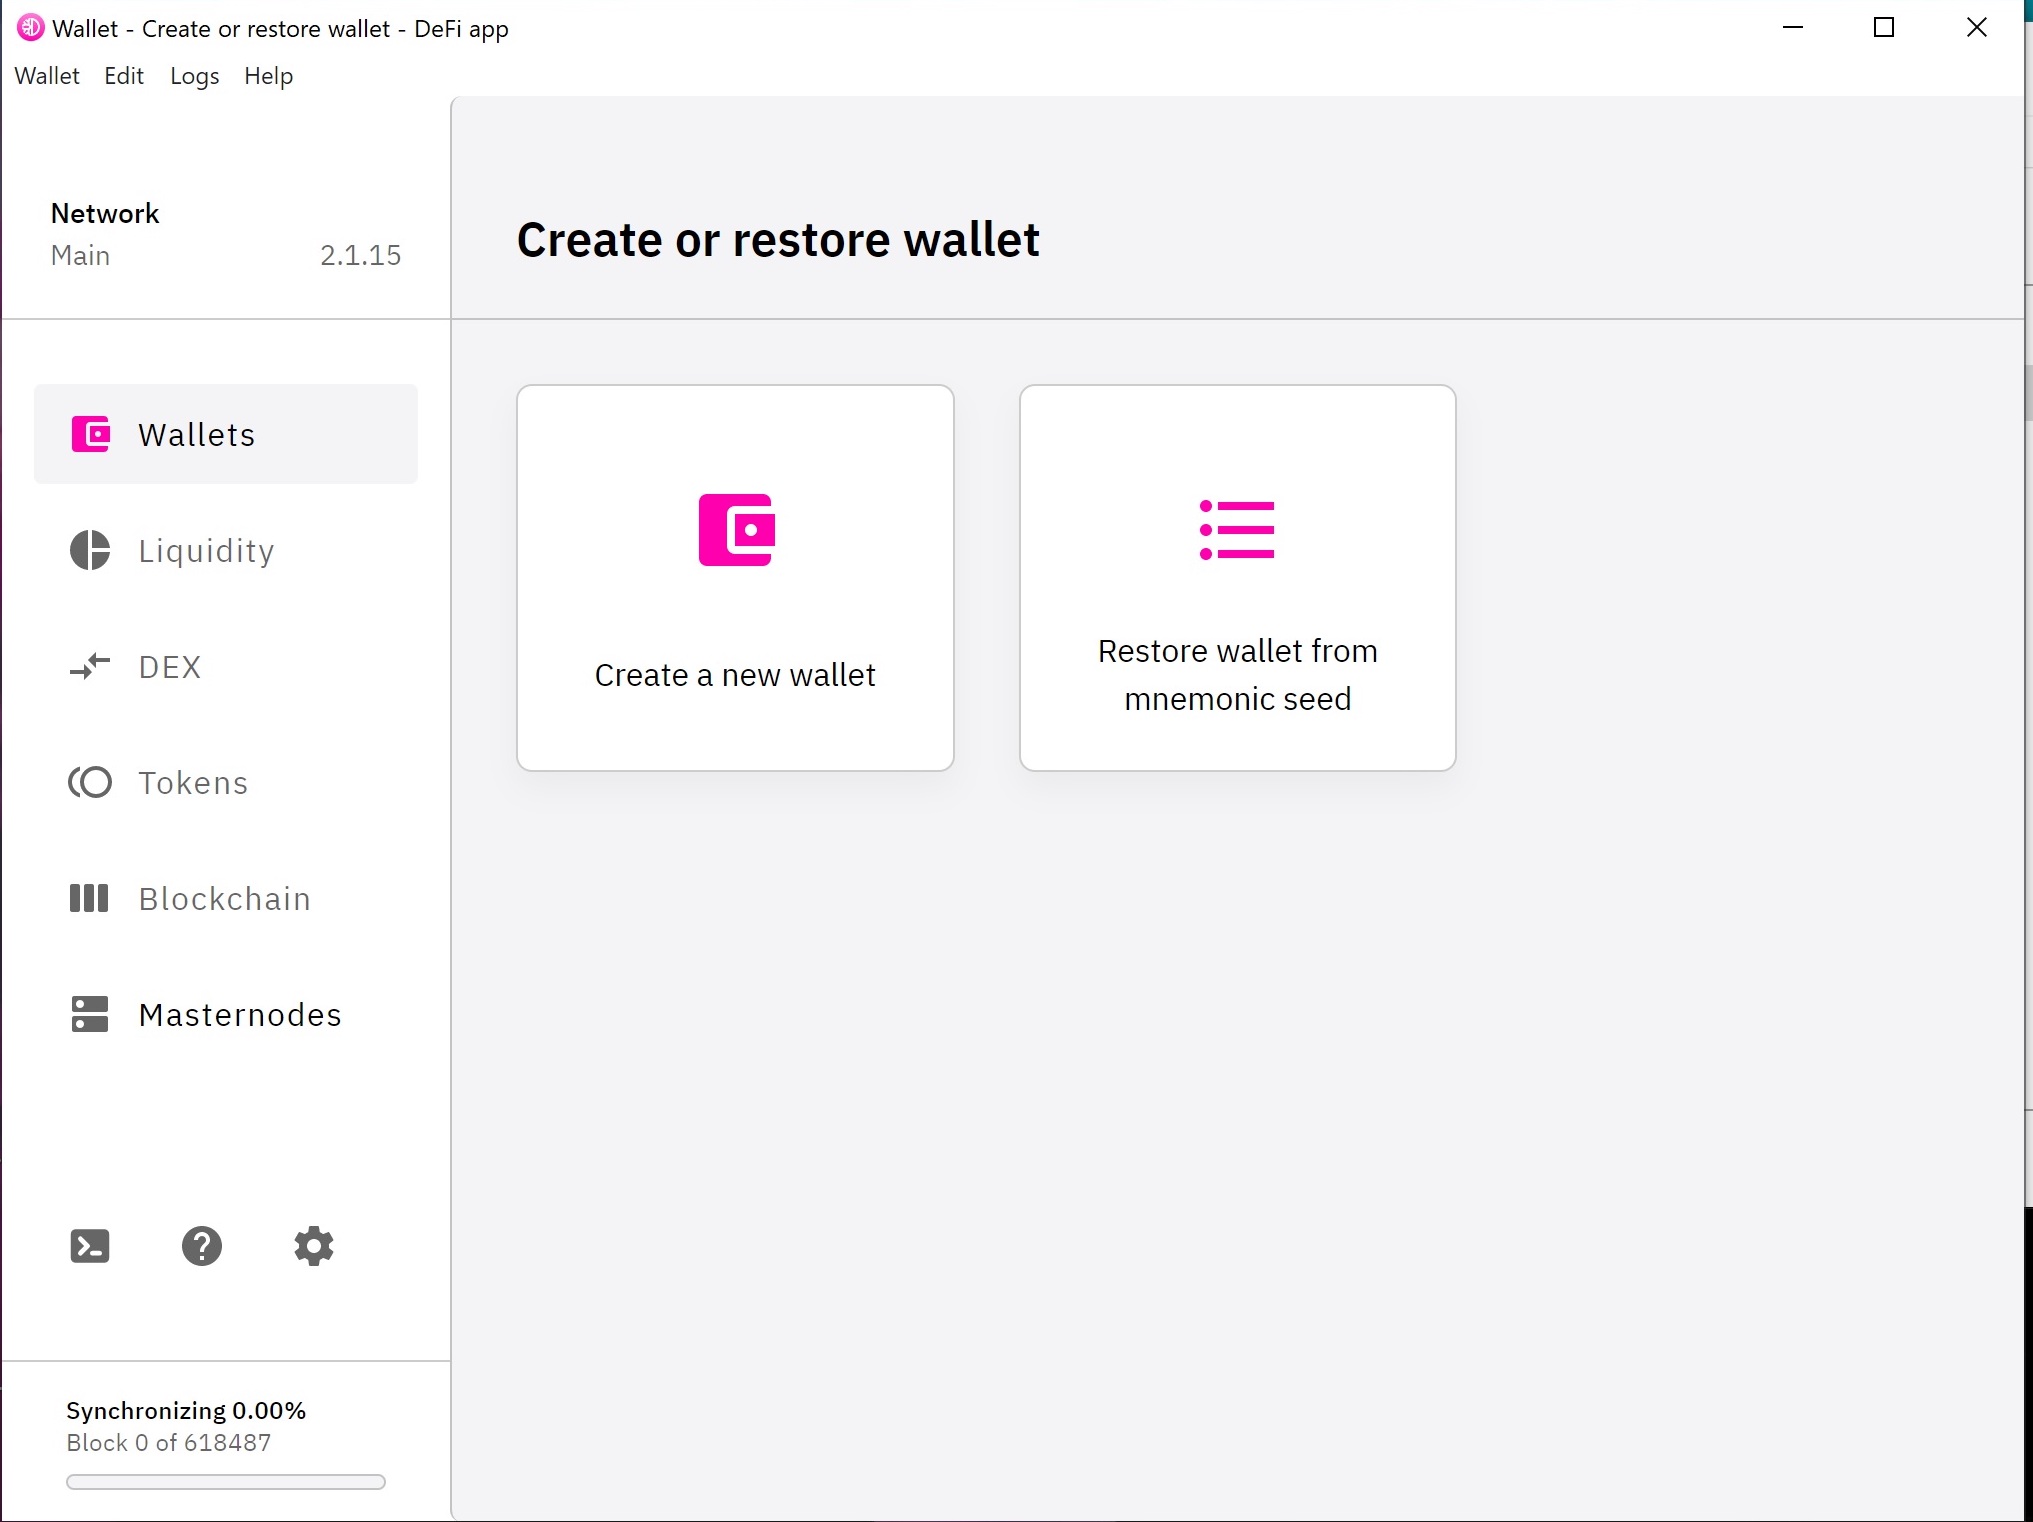This screenshot has width=2033, height=1522.
Task: Open the settings gear icon
Action: coord(314,1246)
